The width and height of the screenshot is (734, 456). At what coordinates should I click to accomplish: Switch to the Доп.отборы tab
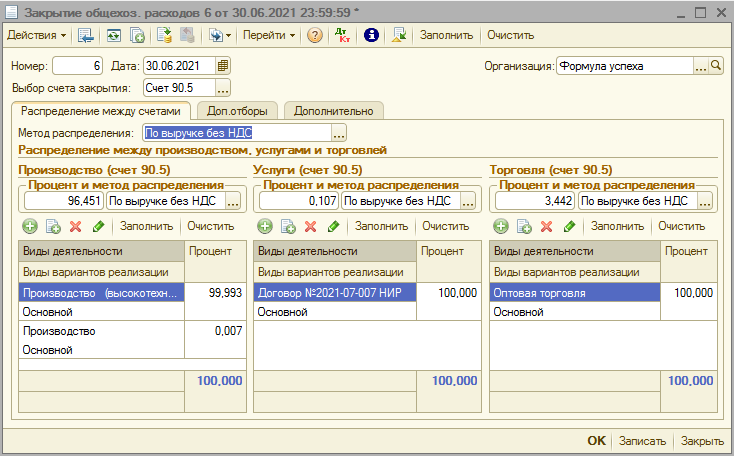[238, 111]
